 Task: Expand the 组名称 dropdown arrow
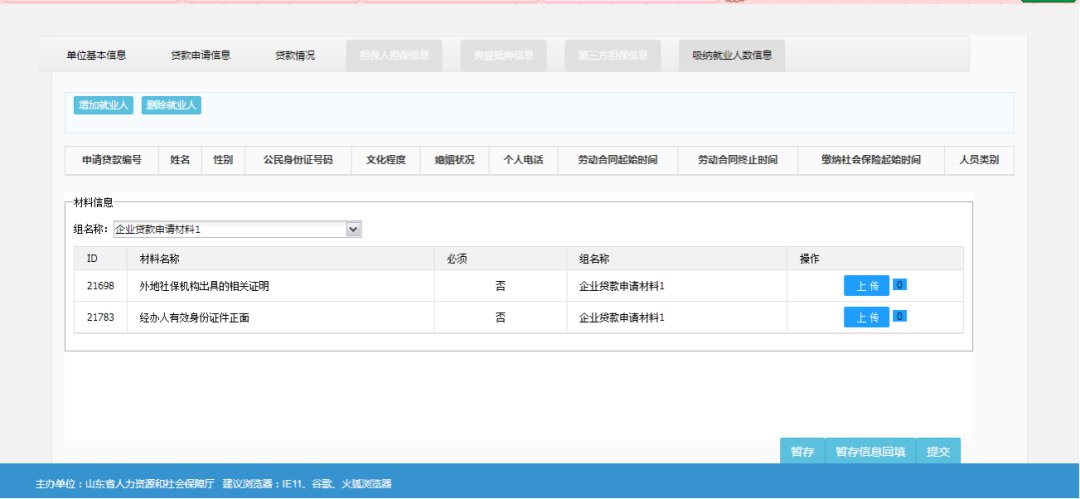tap(353, 229)
